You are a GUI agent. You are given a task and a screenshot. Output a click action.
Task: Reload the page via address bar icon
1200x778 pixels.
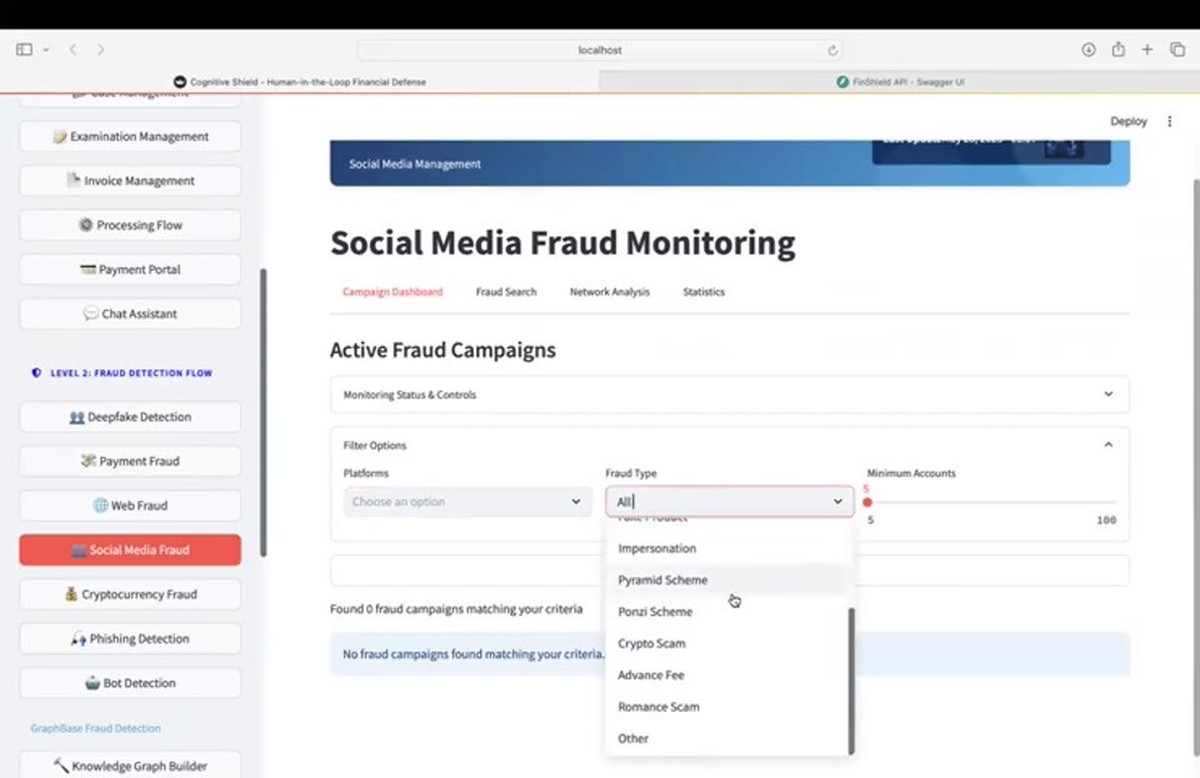pyautogui.click(x=832, y=50)
